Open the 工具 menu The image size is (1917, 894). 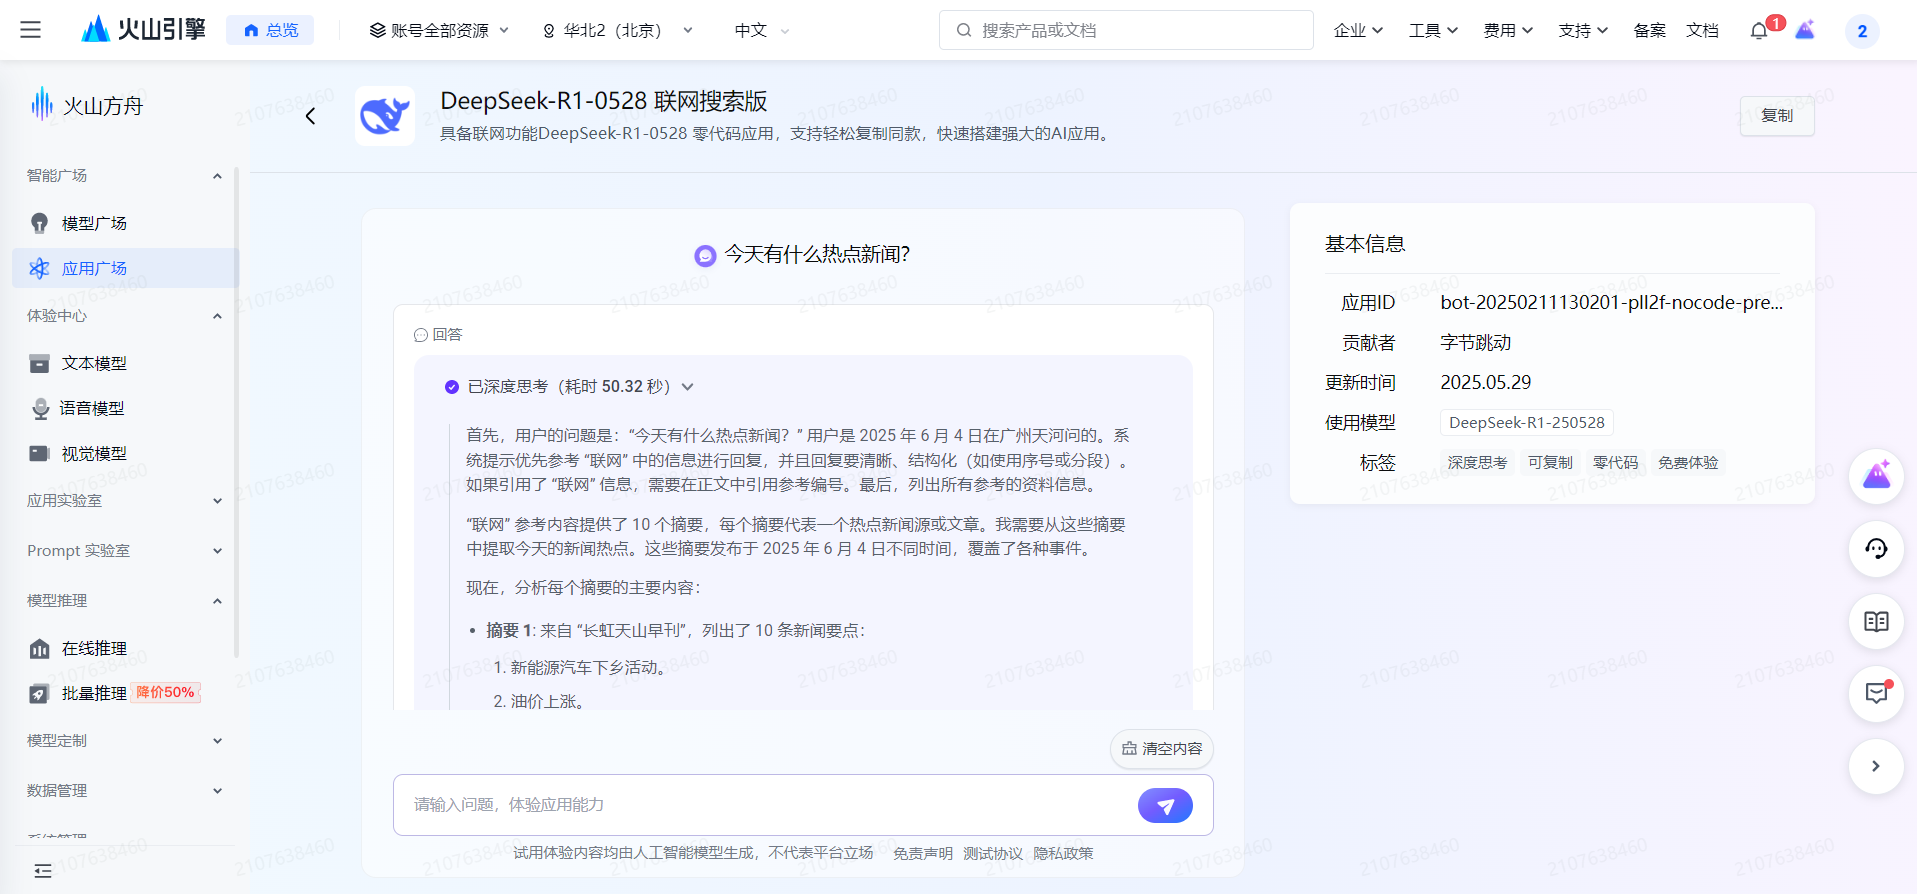pos(1433,30)
